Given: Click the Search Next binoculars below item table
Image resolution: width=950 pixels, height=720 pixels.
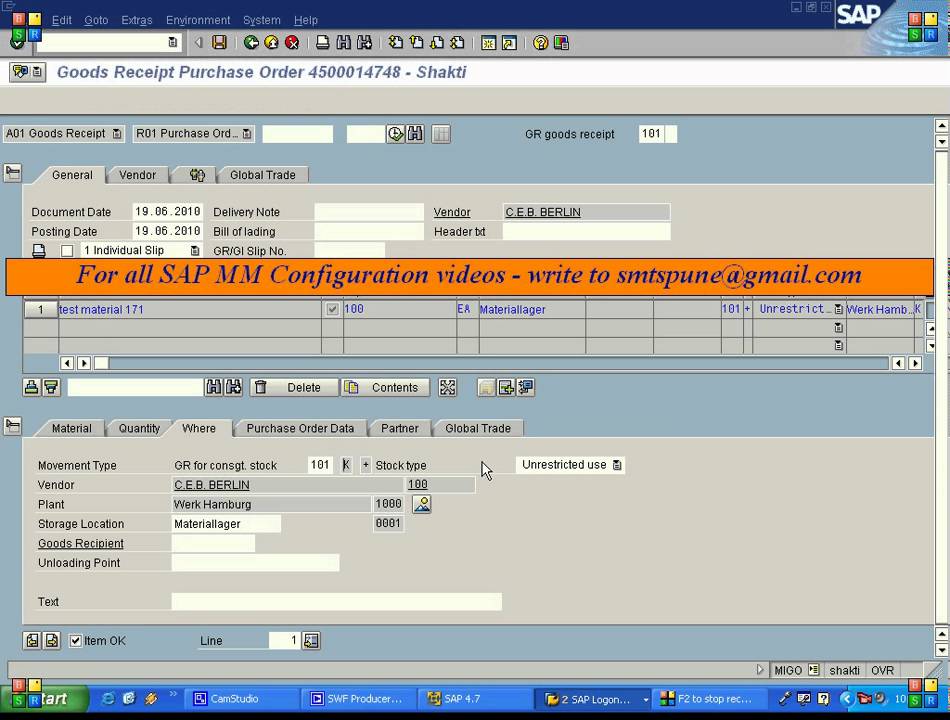Looking at the screenshot, I should (233, 387).
